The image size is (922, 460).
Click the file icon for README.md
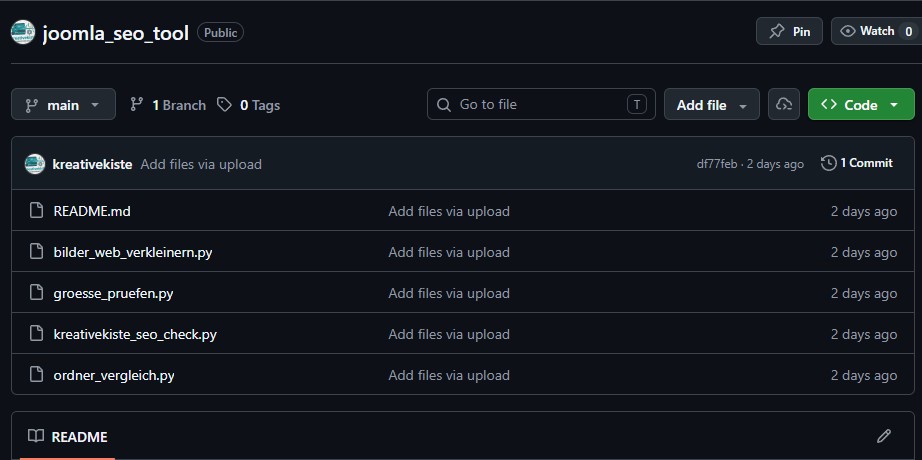36,211
